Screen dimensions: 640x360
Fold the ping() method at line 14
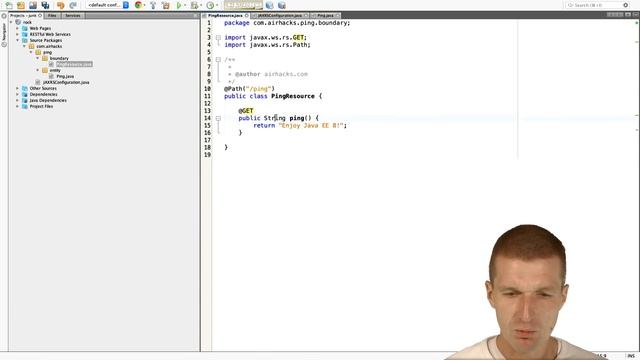click(218, 118)
